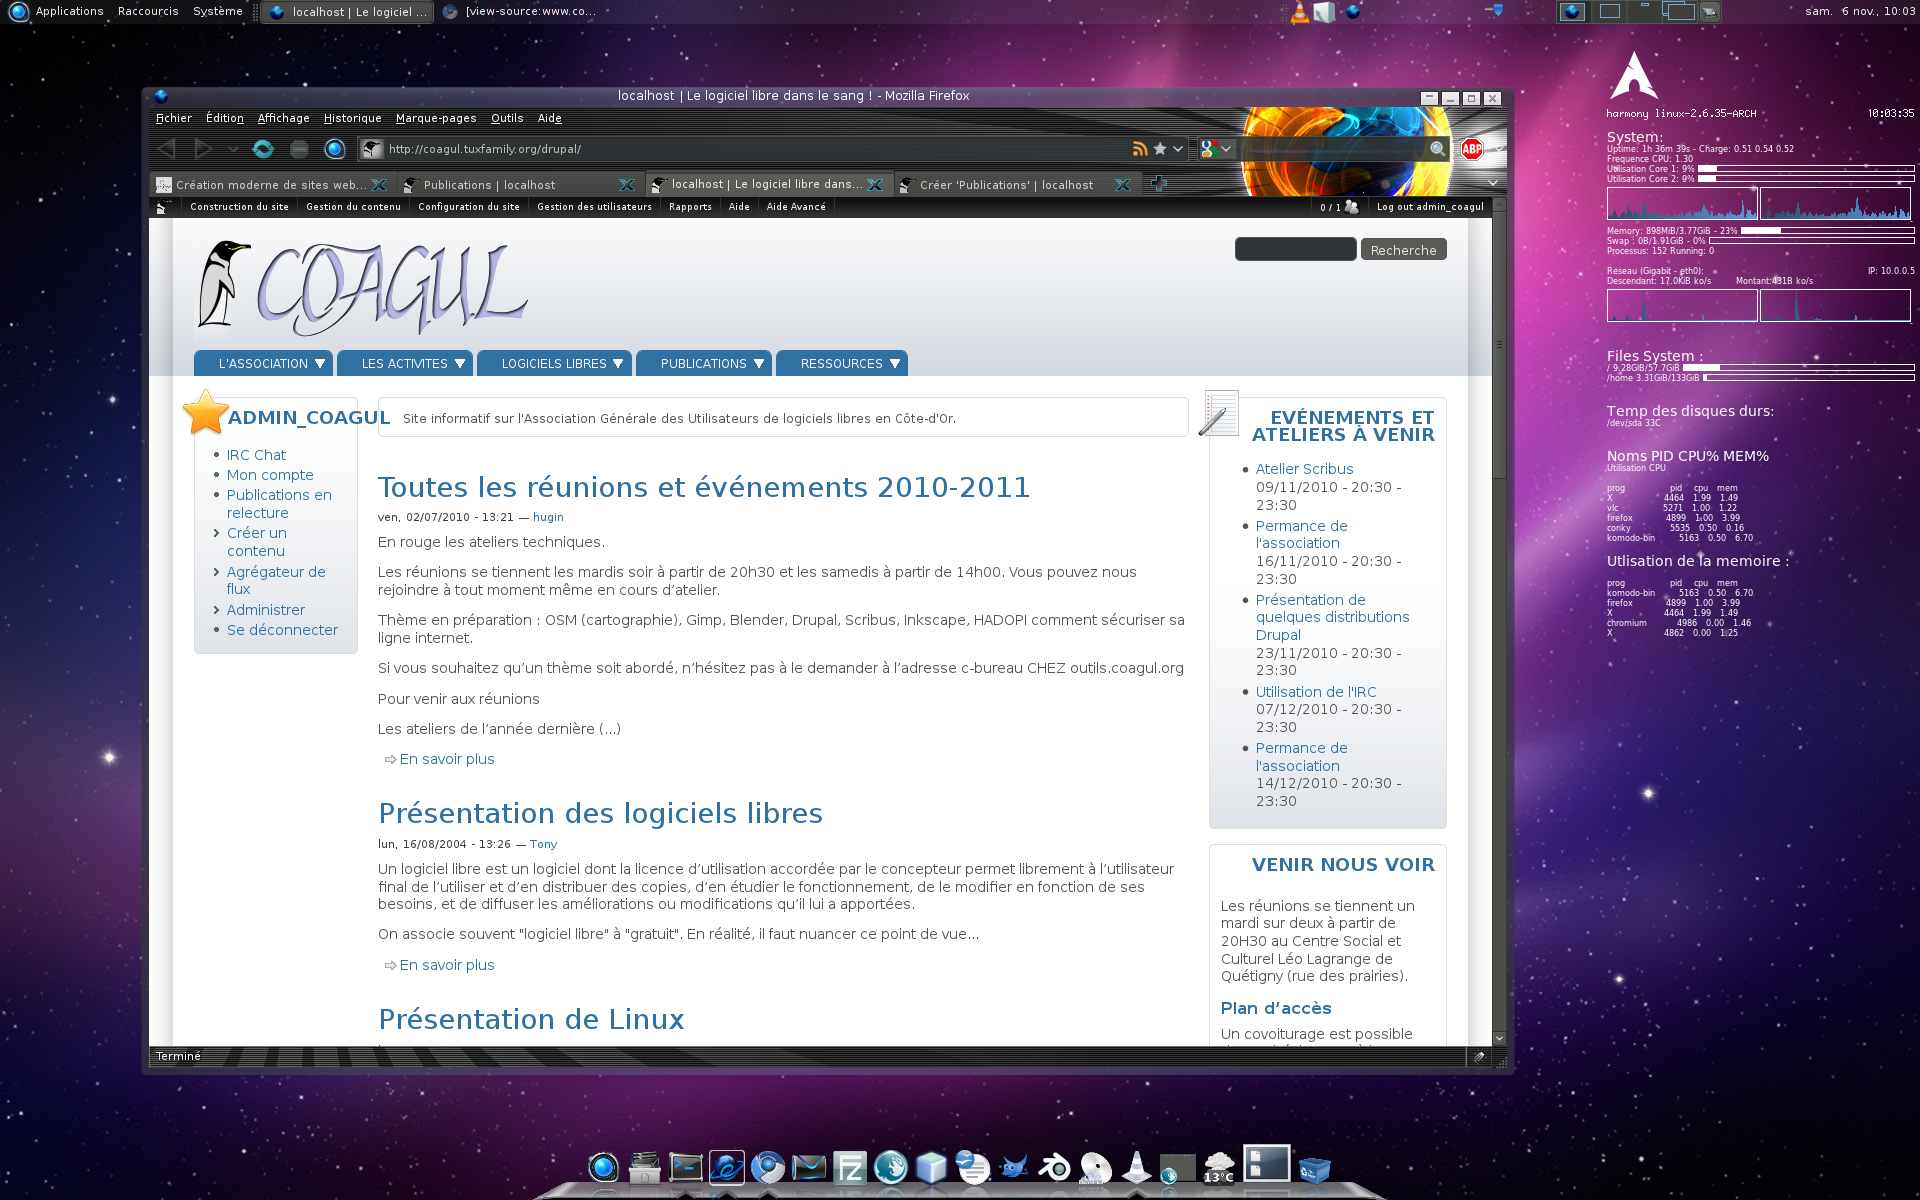Click the home globe button in toolbar
Viewport: 1920px width, 1200px height.
(x=335, y=149)
